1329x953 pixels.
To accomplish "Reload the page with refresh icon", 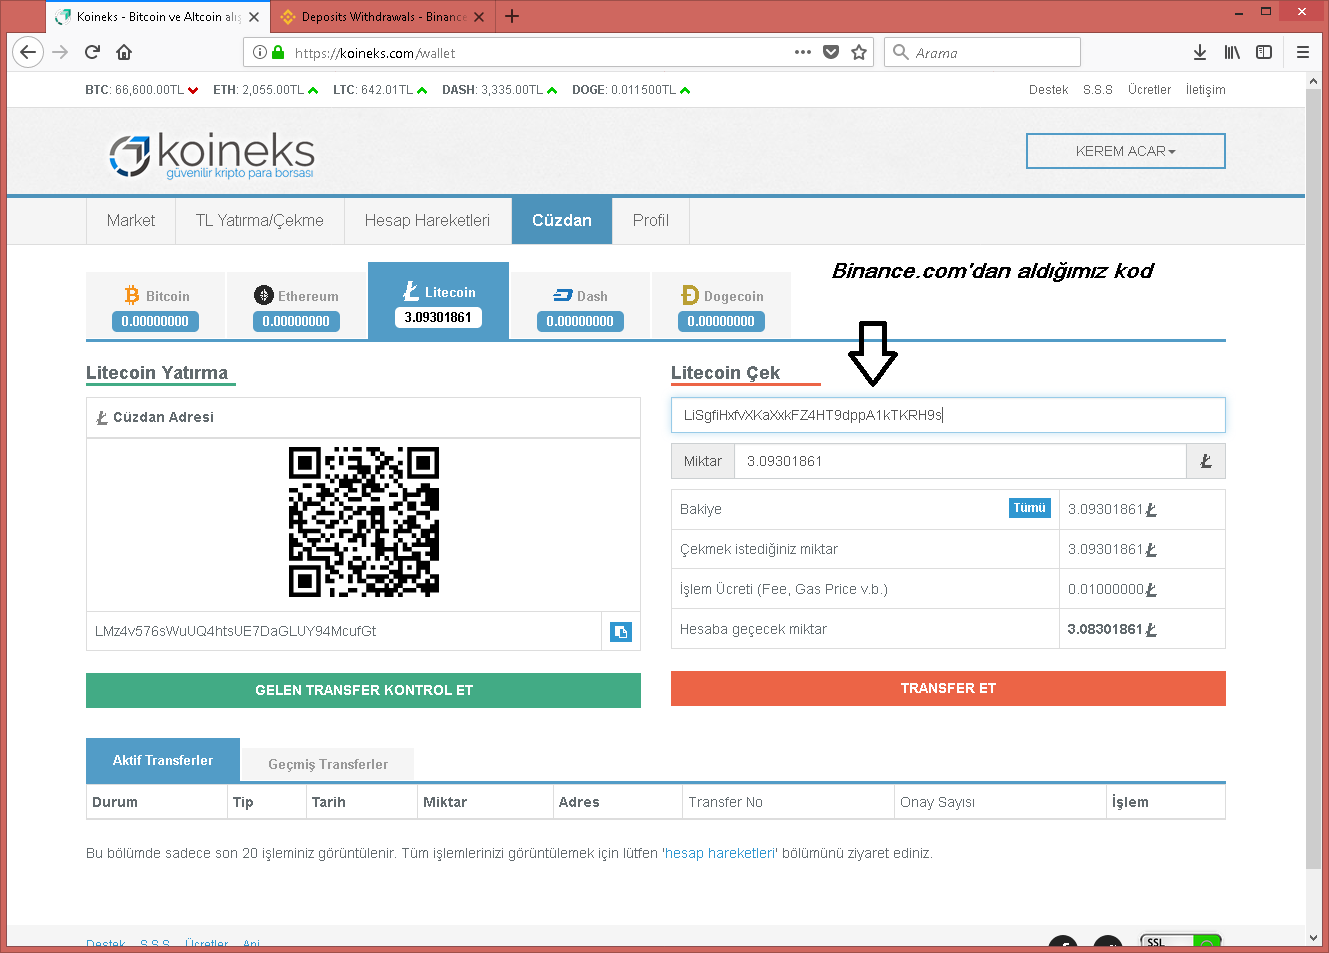I will (x=92, y=52).
